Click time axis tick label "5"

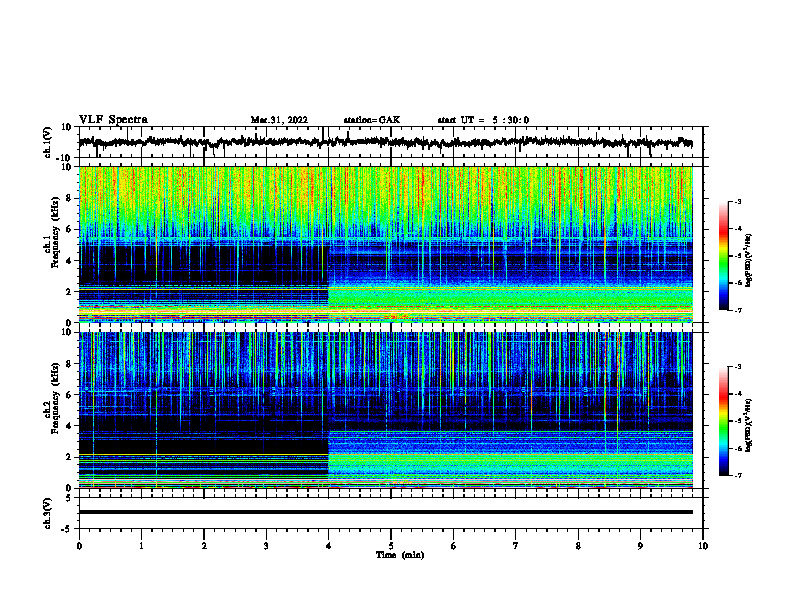point(391,546)
